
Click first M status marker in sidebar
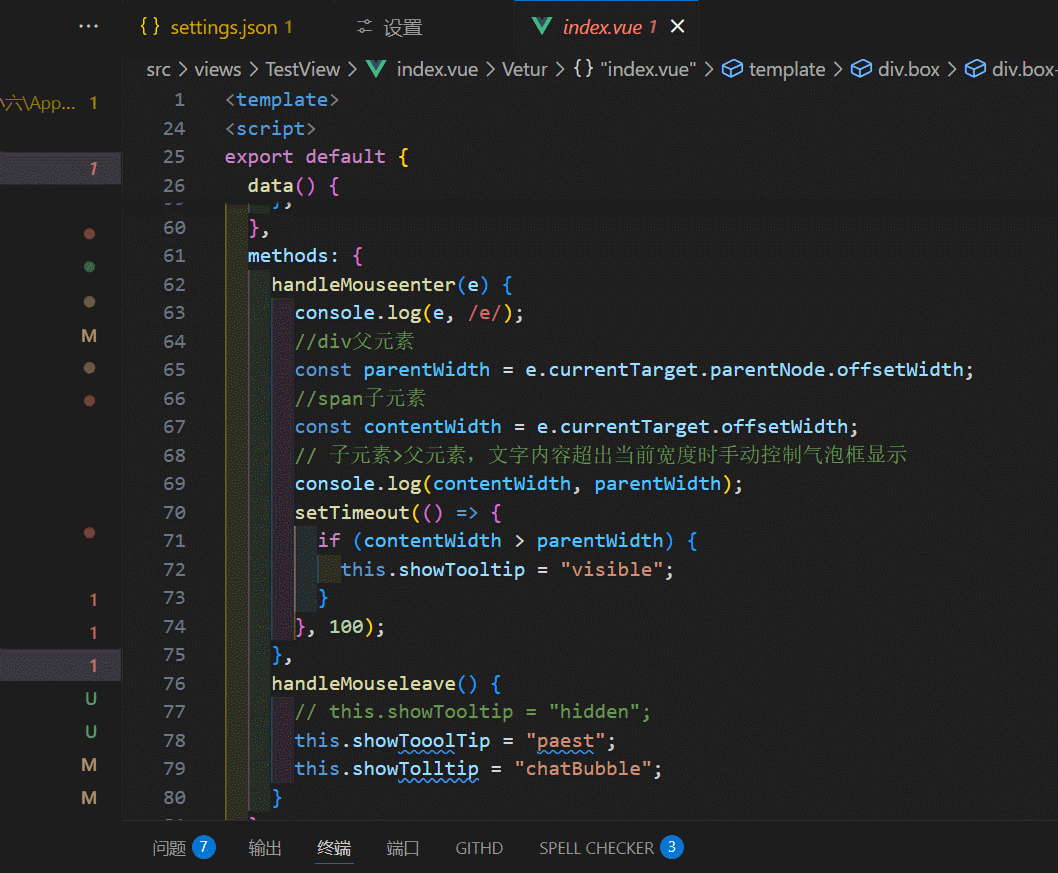click(89, 336)
